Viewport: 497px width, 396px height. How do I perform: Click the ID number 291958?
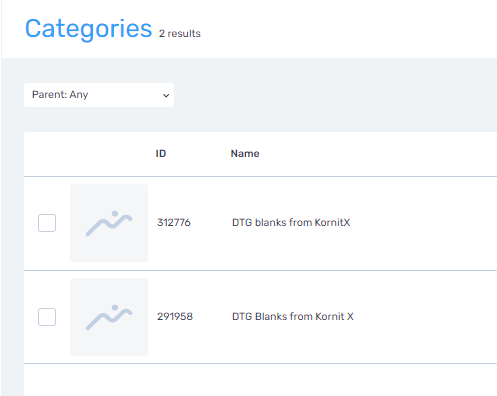click(x=175, y=316)
